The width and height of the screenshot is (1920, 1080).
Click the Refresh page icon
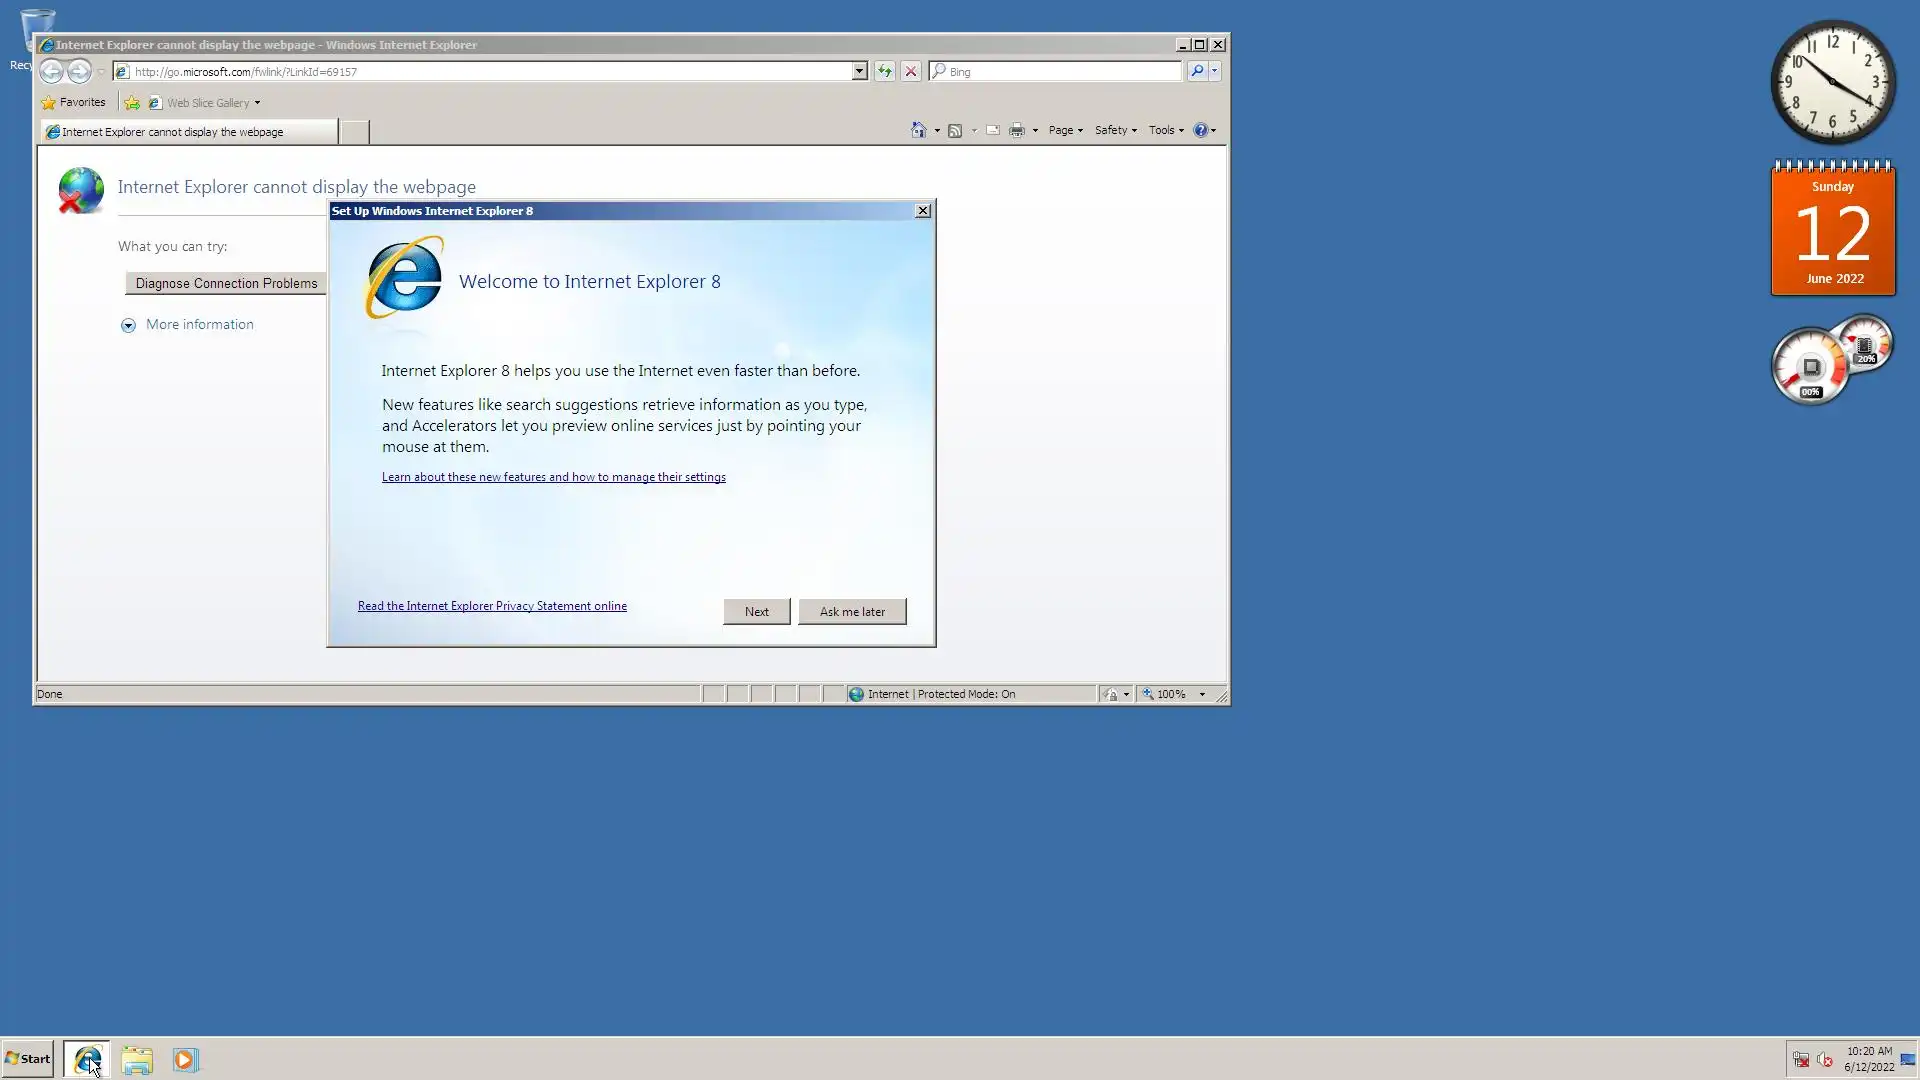click(x=884, y=71)
